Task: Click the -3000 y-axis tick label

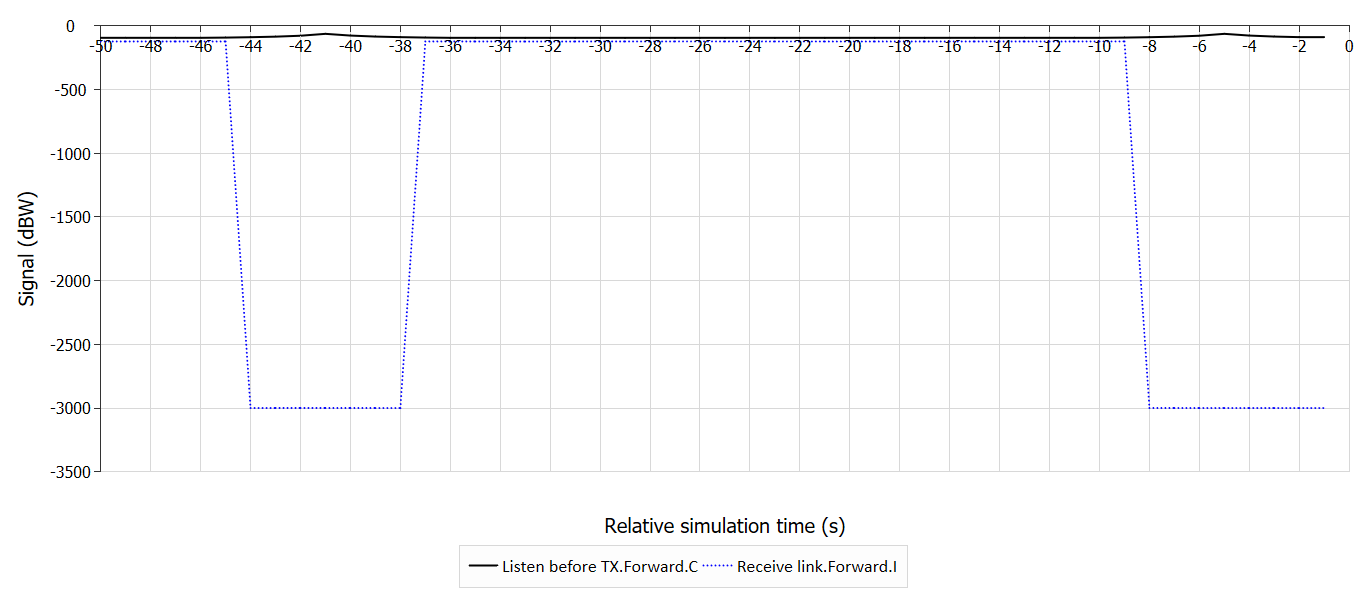Action: click(x=63, y=408)
